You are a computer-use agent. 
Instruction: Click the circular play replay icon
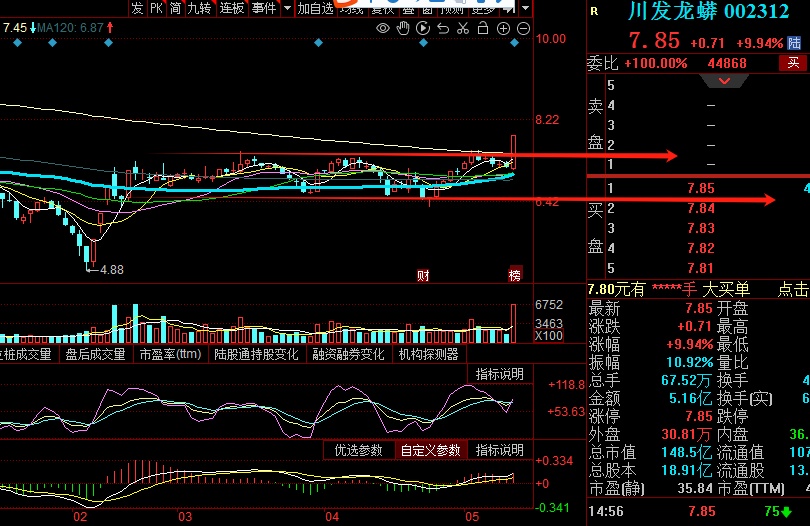pos(423,28)
